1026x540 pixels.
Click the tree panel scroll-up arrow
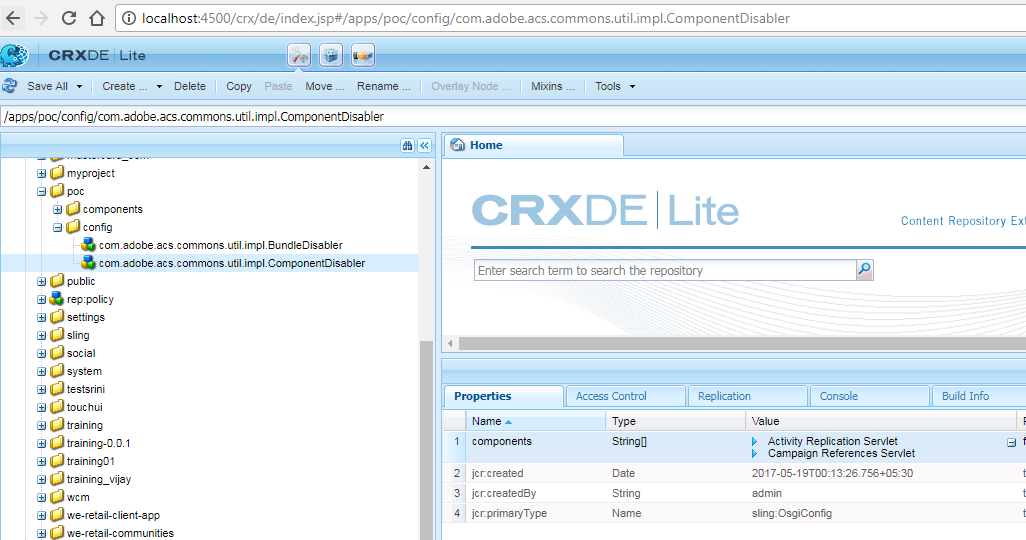[427, 168]
